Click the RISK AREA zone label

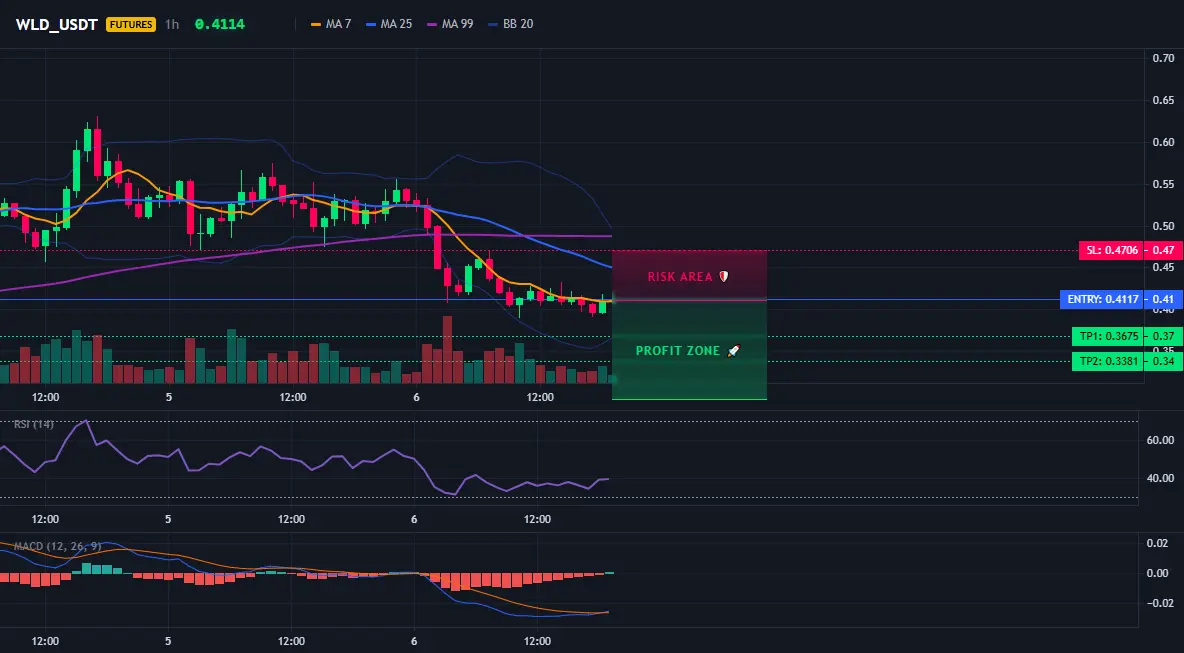click(x=688, y=277)
